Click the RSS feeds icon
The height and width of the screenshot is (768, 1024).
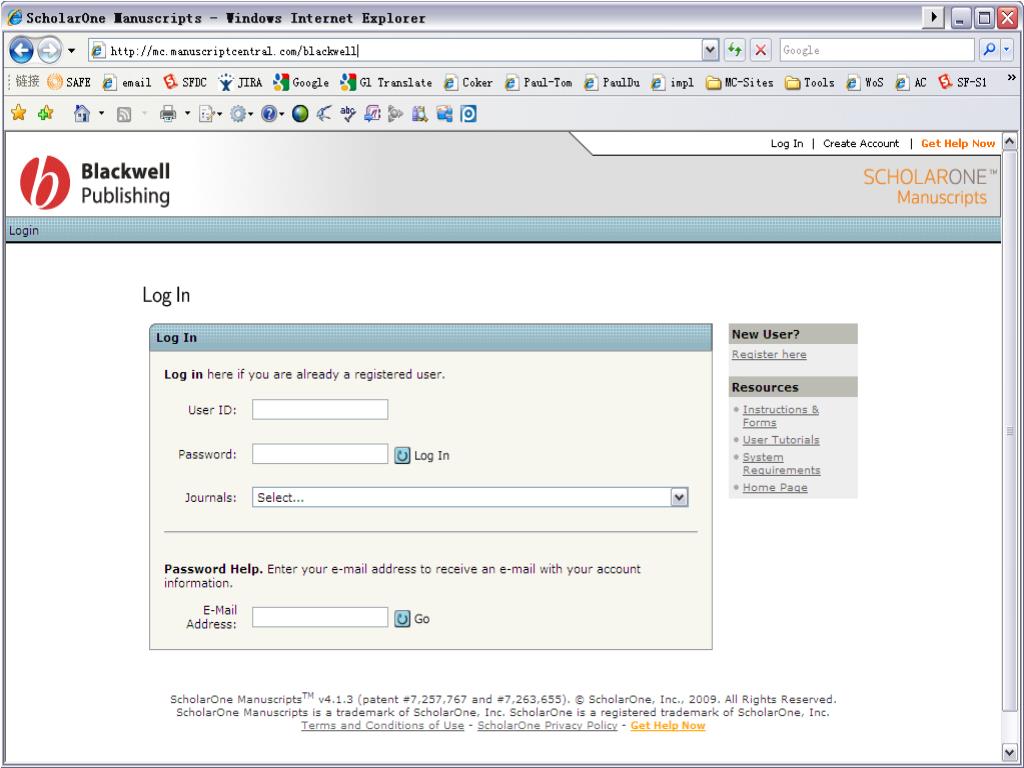pyautogui.click(x=124, y=114)
